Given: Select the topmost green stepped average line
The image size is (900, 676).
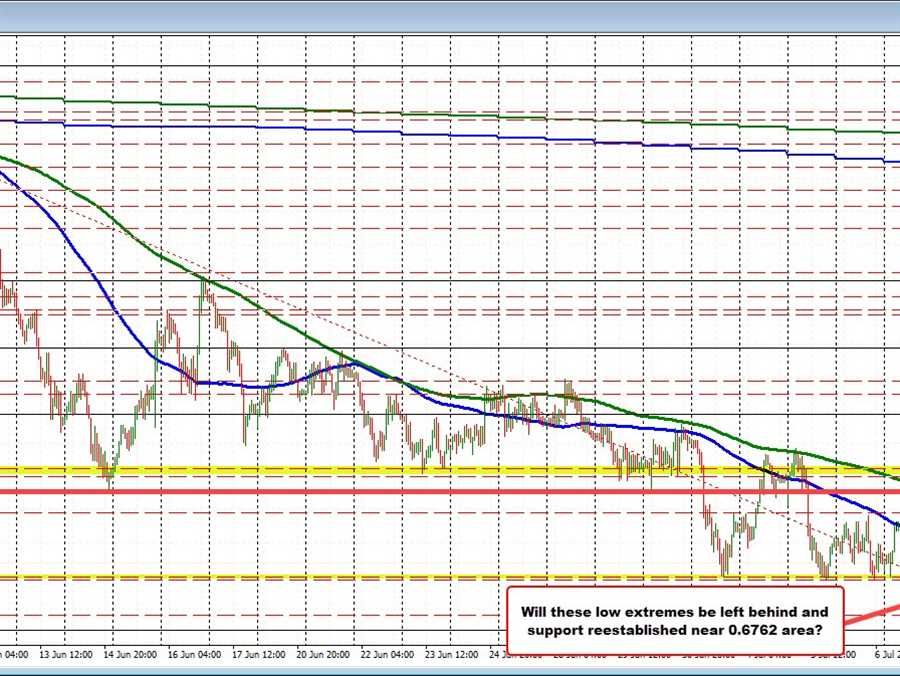Looking at the screenshot, I should [450, 114].
